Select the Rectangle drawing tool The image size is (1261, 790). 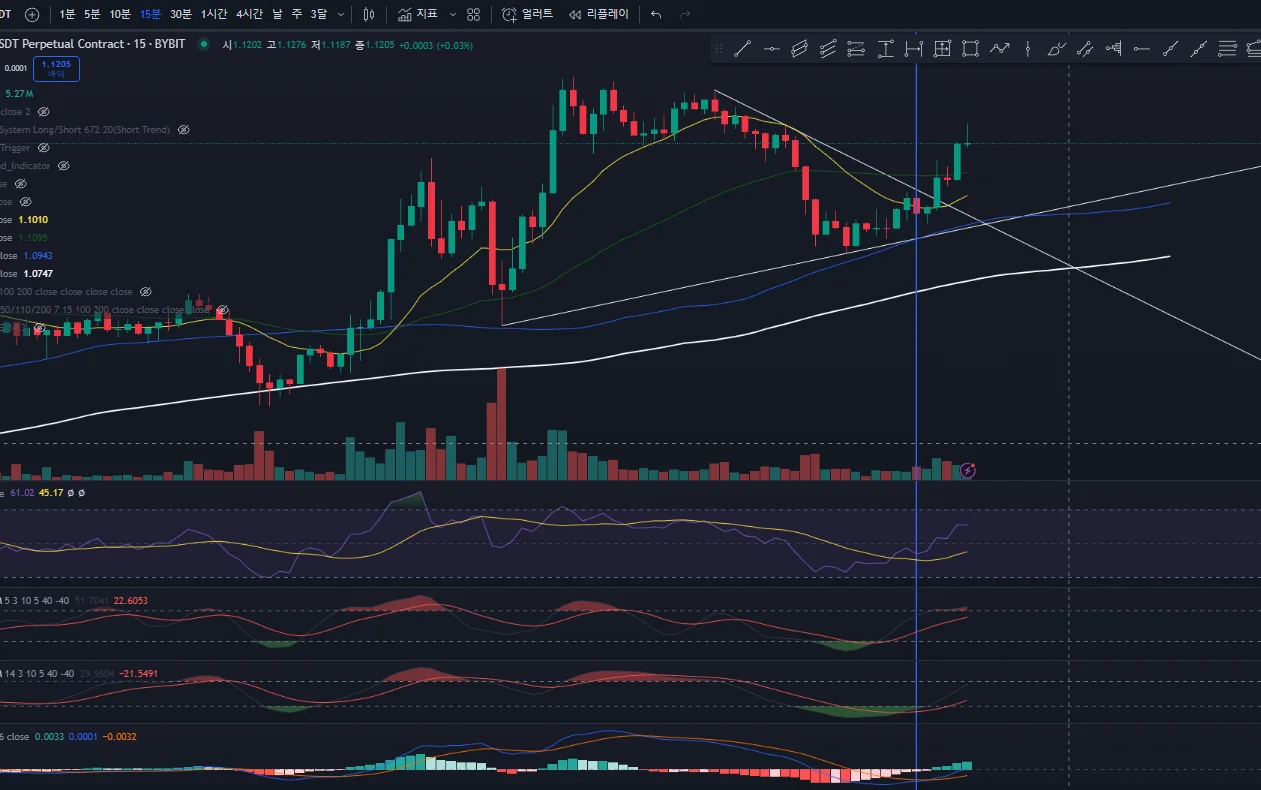coord(970,48)
